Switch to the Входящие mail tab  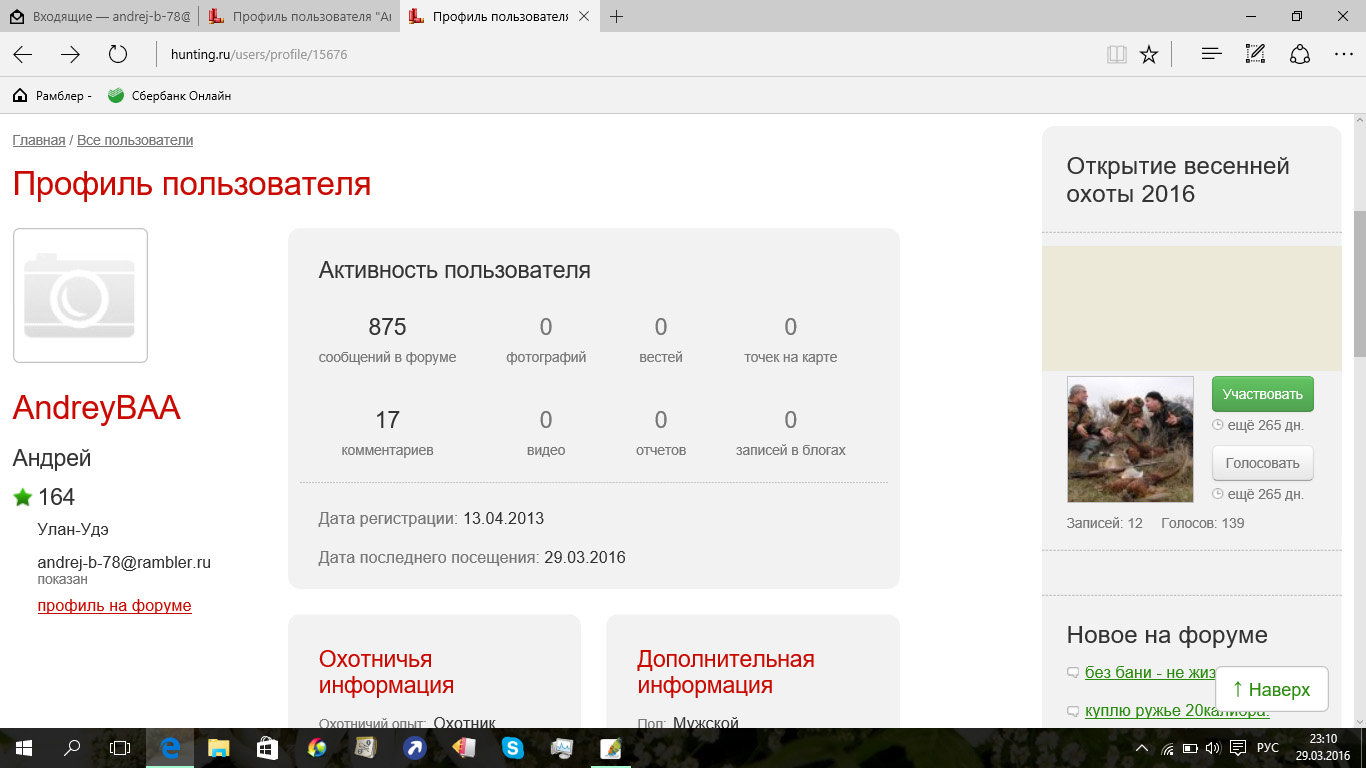click(x=98, y=16)
